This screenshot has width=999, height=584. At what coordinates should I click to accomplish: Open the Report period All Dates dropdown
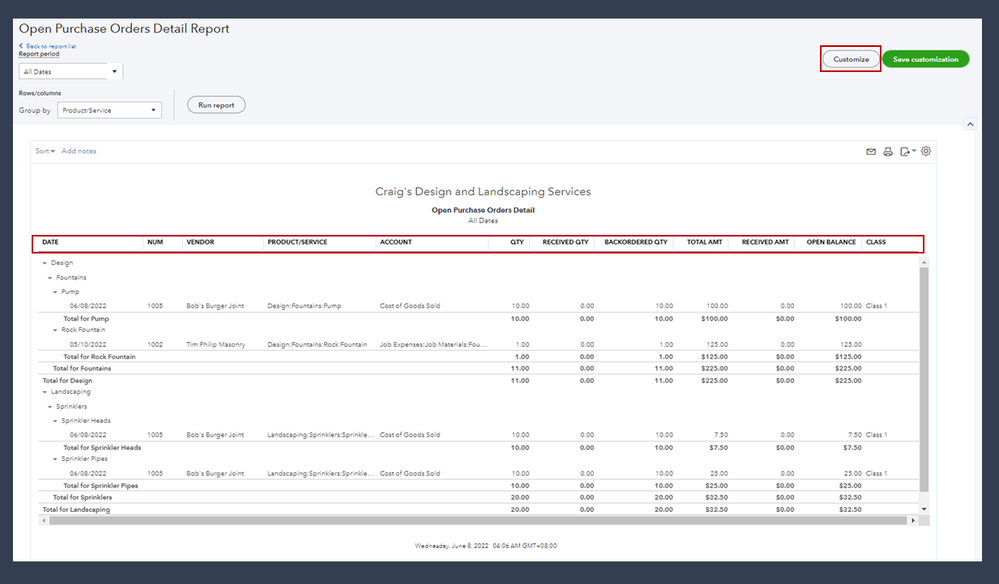pos(71,71)
